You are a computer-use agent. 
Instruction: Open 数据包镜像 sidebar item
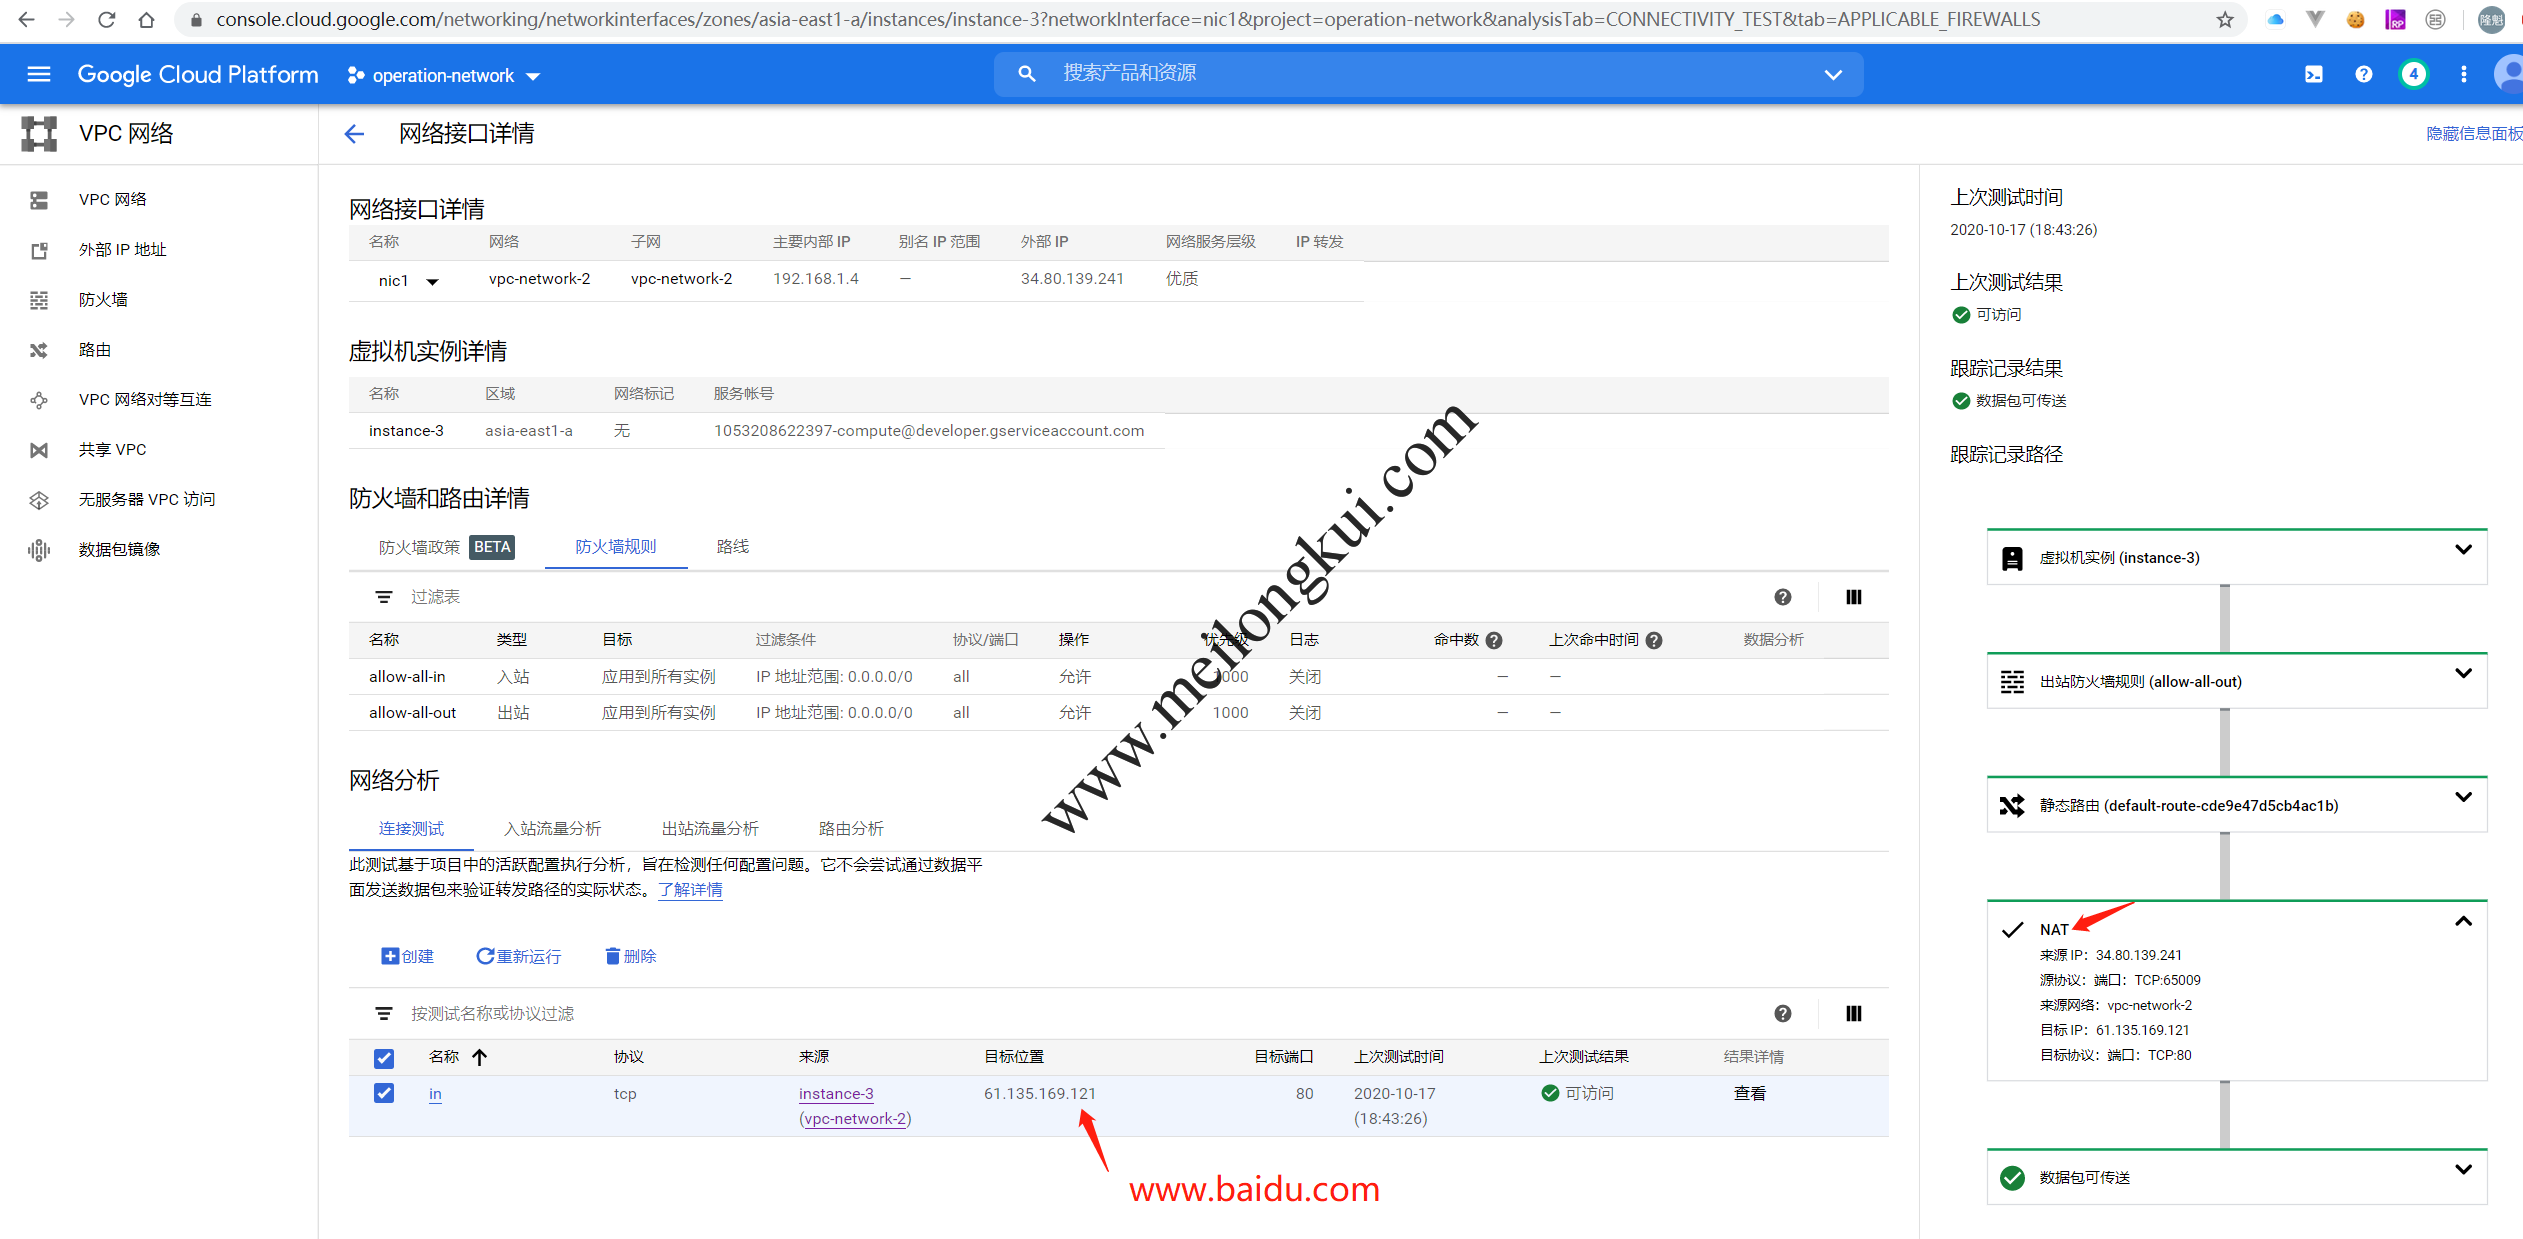tap(120, 549)
